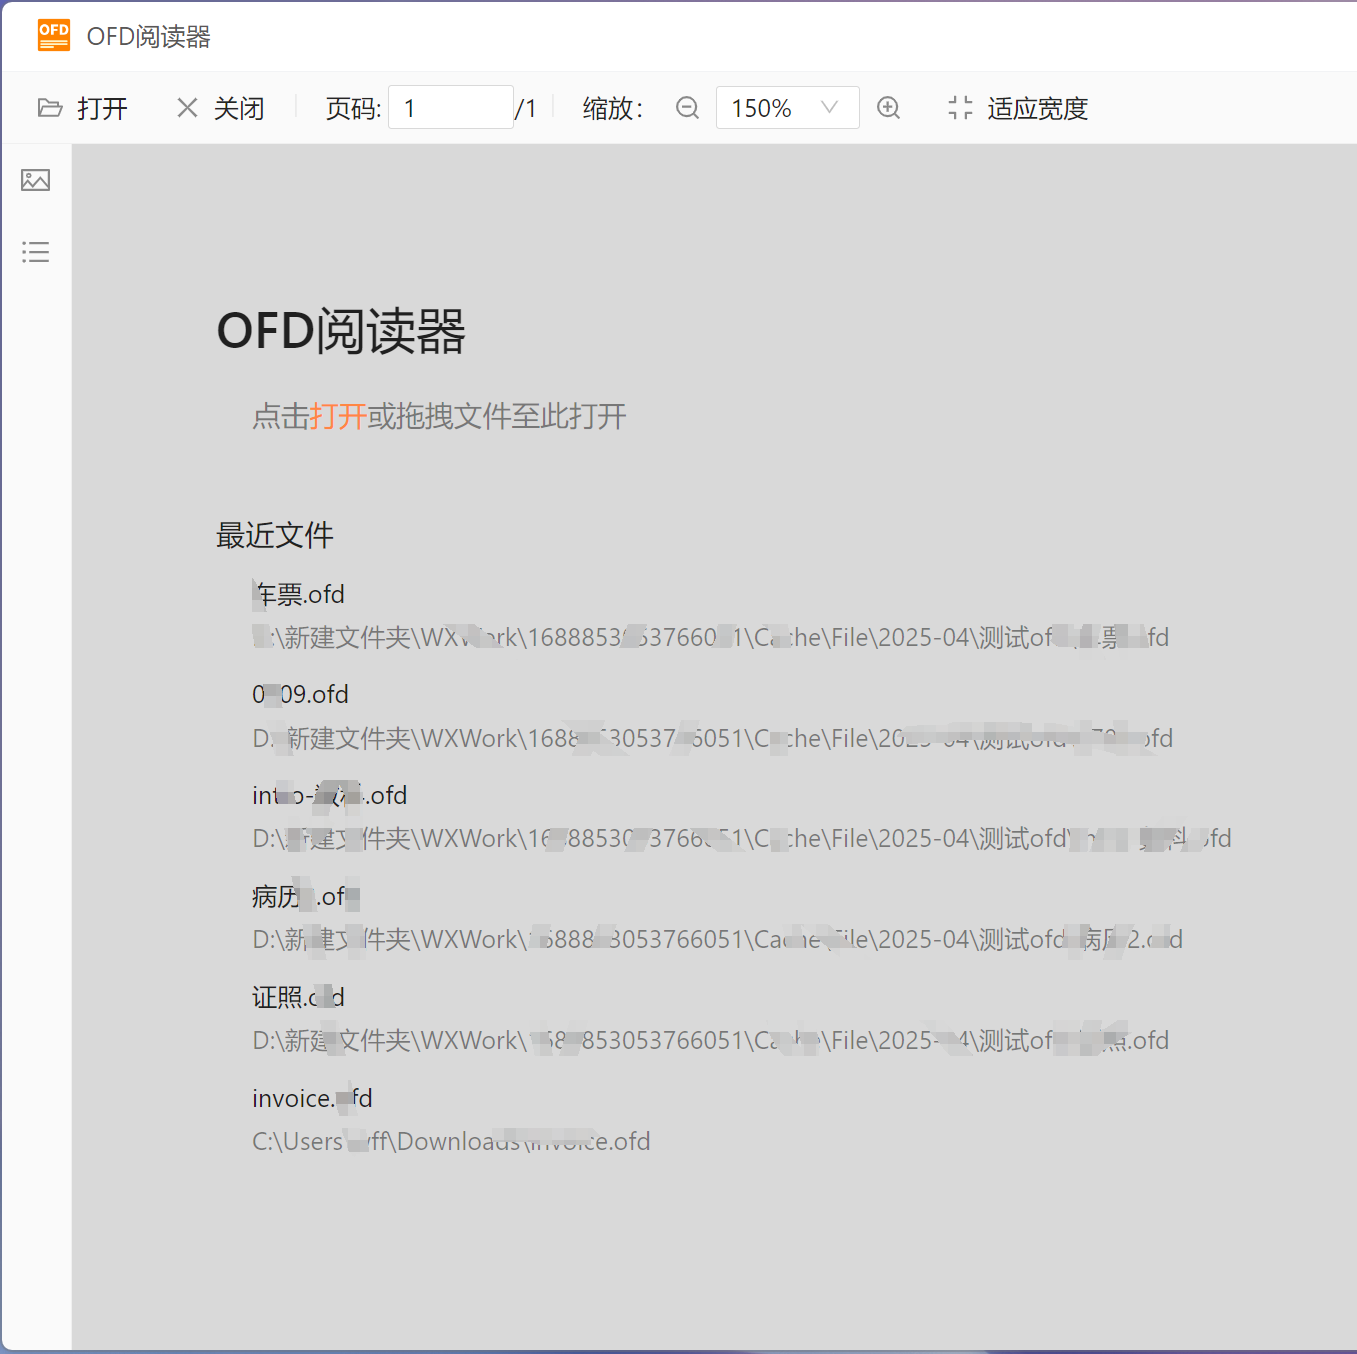The image size is (1357, 1354).
Task: Click 适应宽度 to fit page width
Action: tap(1038, 108)
